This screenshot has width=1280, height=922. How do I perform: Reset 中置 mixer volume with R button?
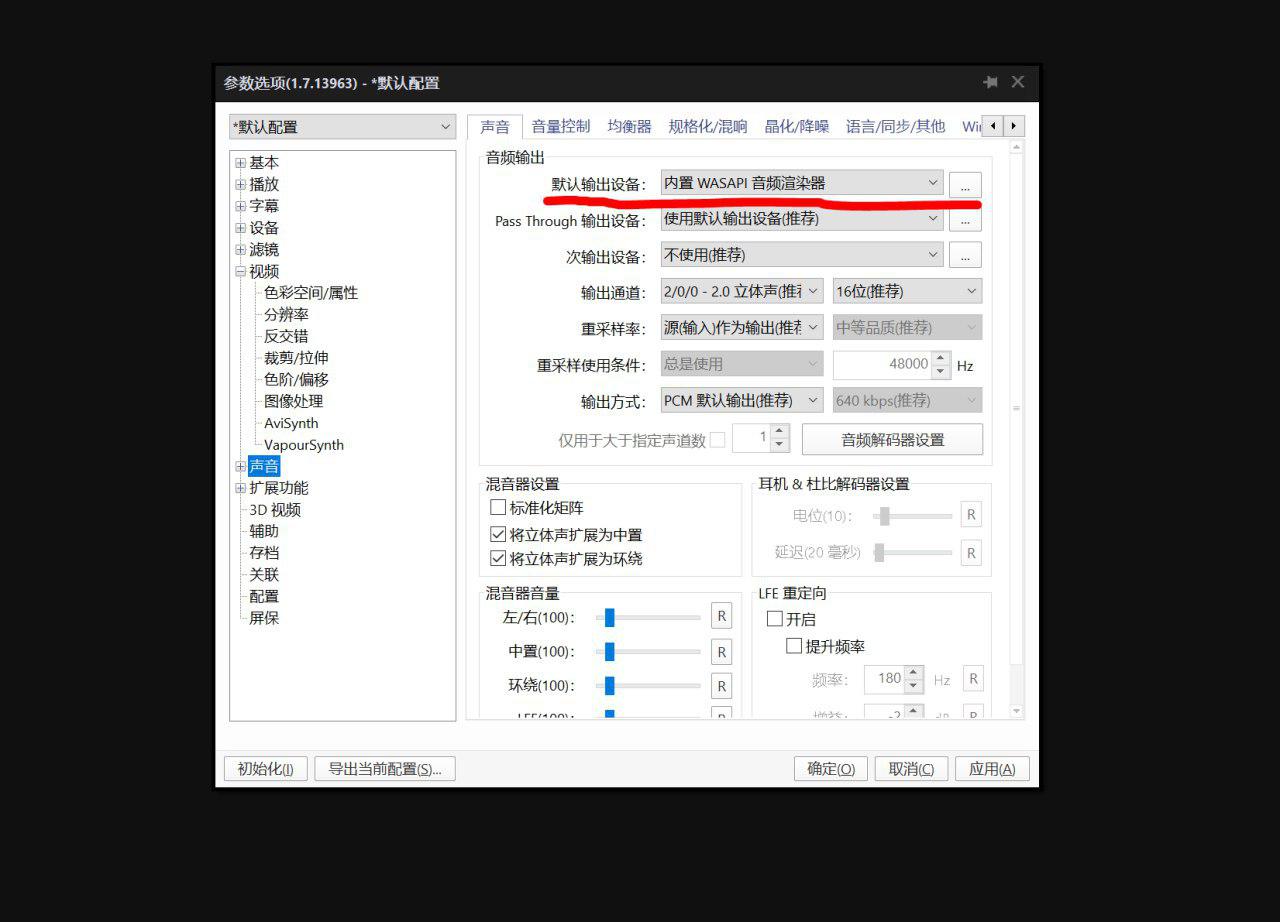point(721,651)
